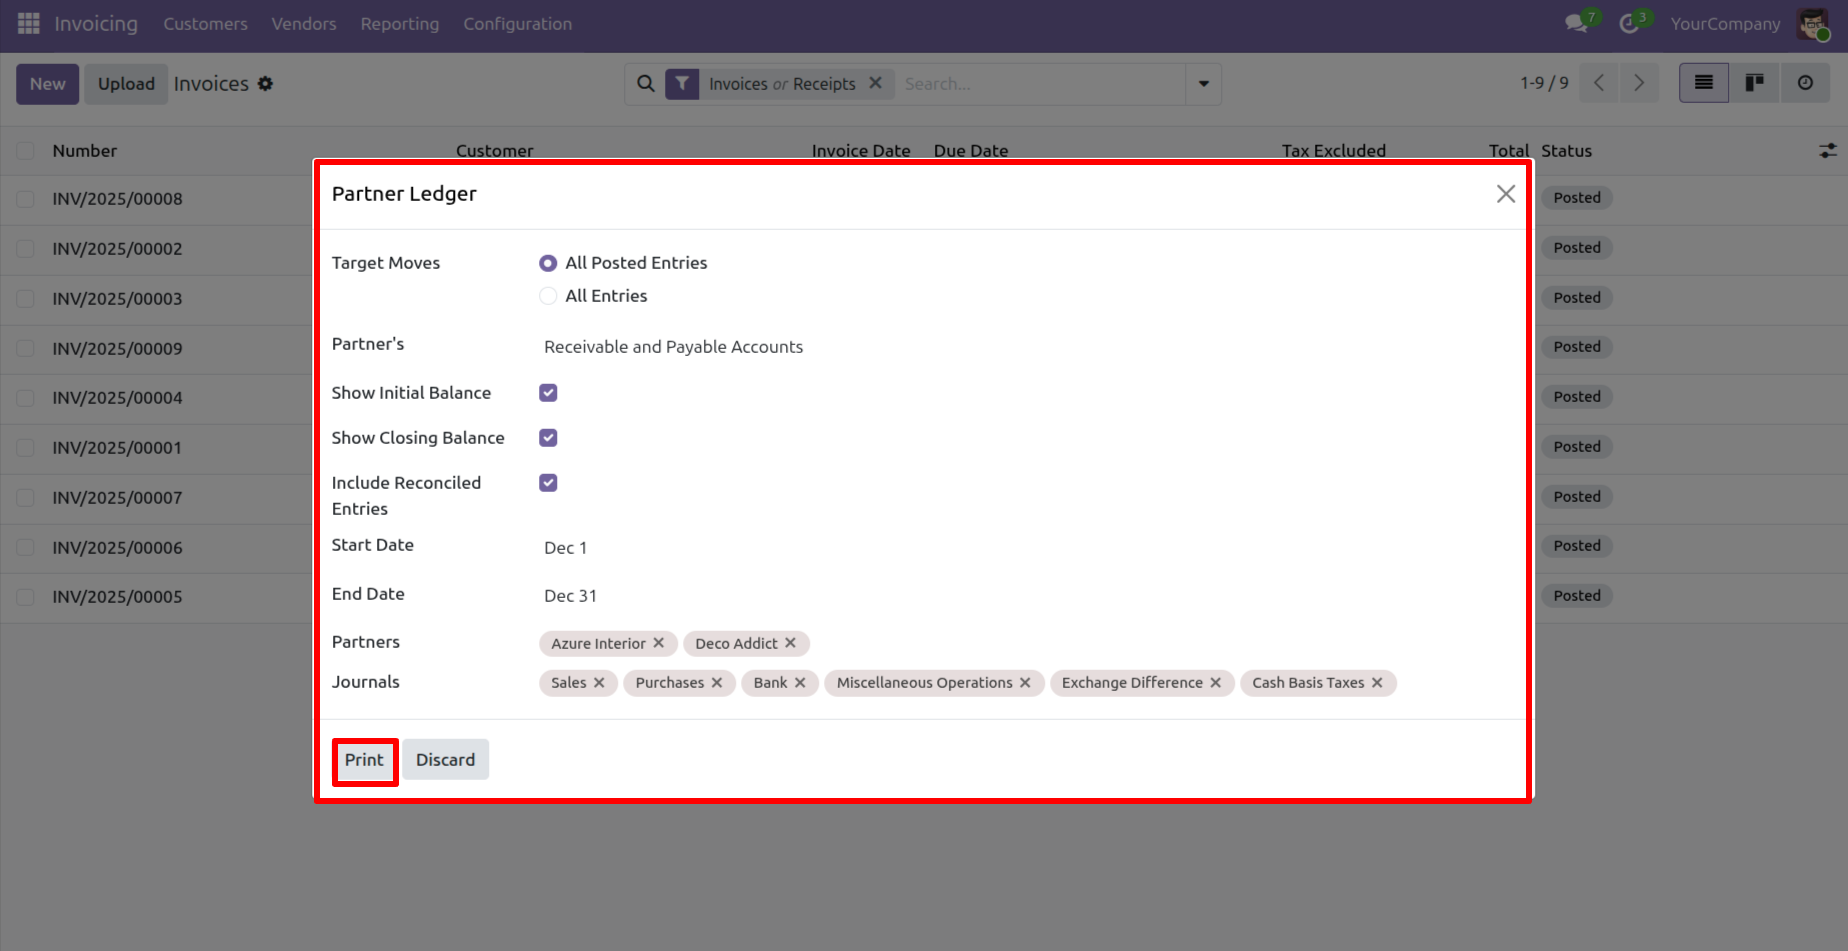Remove Purchases journal tag
This screenshot has width=1848, height=951.
[x=717, y=683]
